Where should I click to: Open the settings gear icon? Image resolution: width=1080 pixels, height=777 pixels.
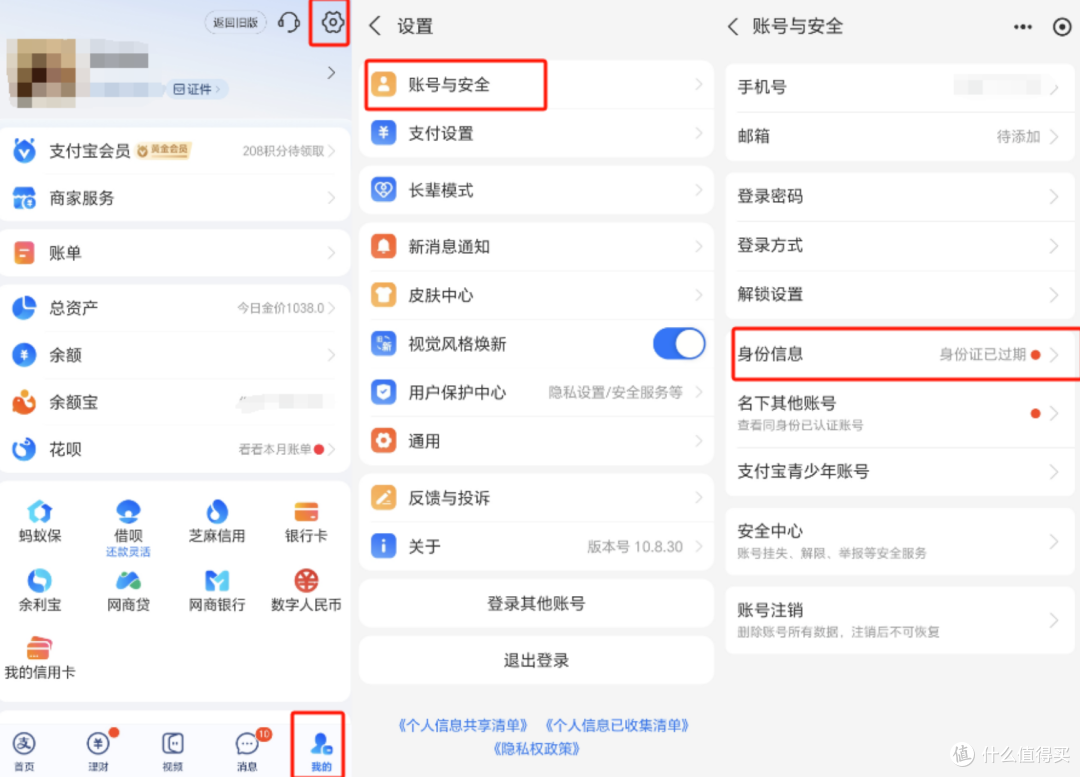332,23
